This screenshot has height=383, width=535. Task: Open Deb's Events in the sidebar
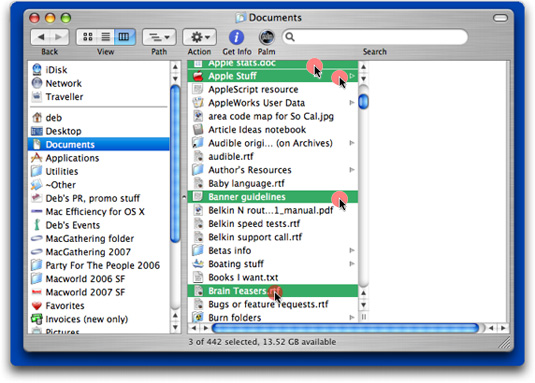point(99,225)
